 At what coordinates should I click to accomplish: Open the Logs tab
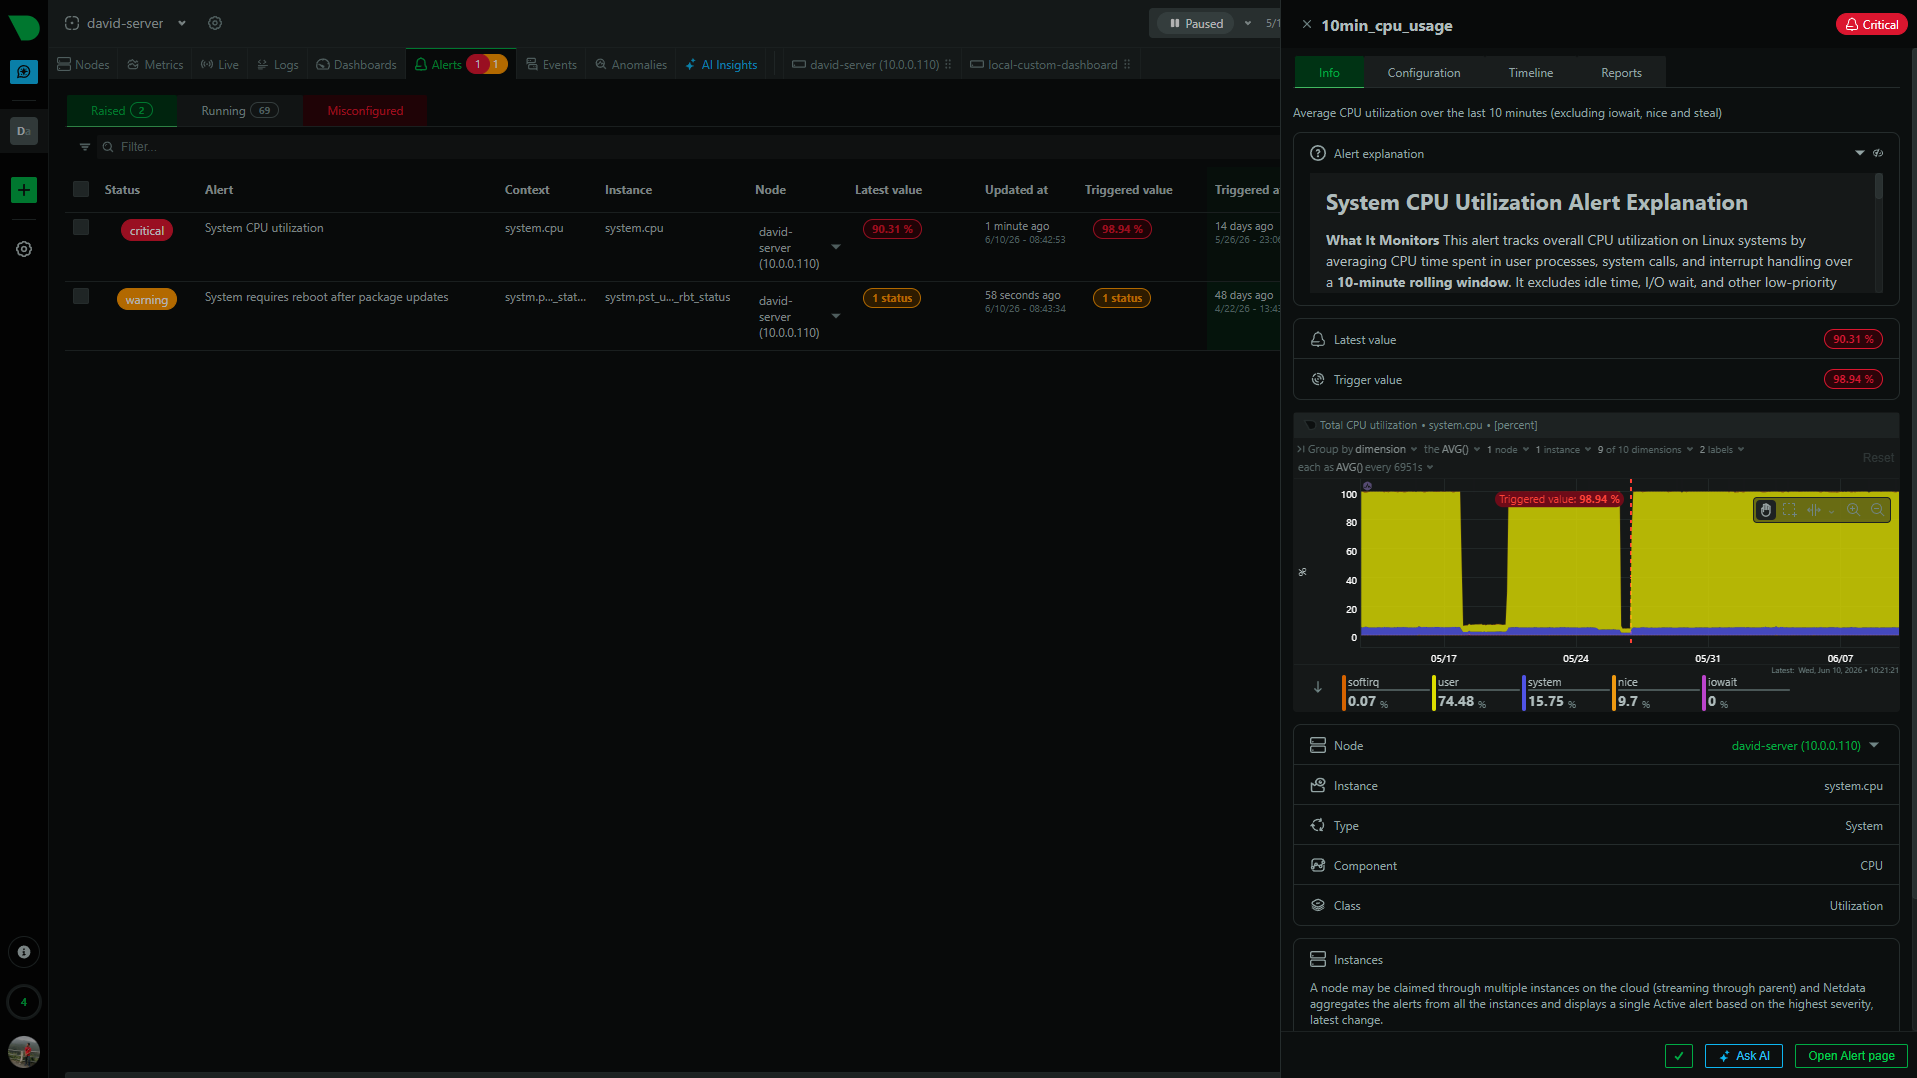pyautogui.click(x=278, y=64)
